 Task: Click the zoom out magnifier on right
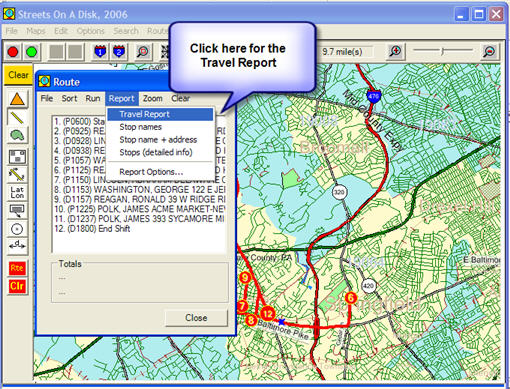click(x=489, y=51)
